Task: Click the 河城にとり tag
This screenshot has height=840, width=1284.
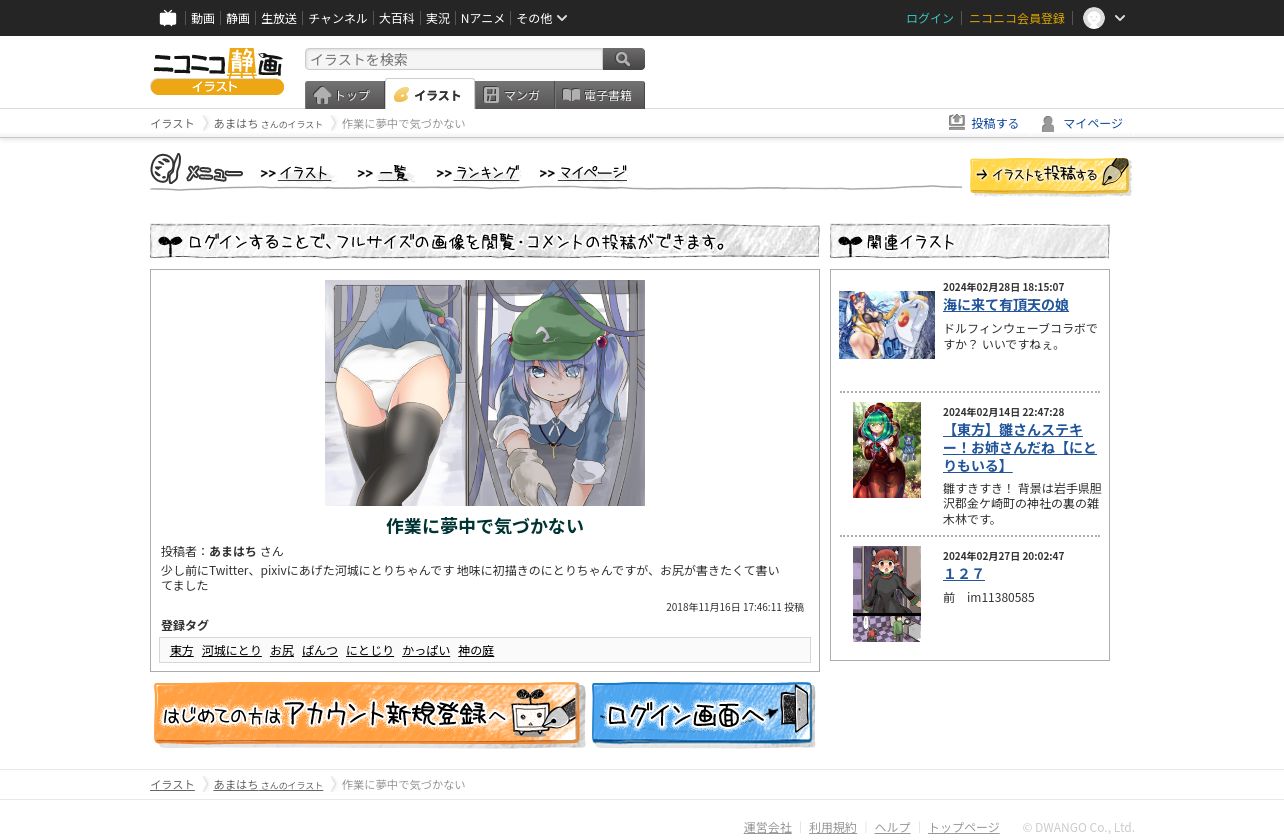Action: coord(232,651)
